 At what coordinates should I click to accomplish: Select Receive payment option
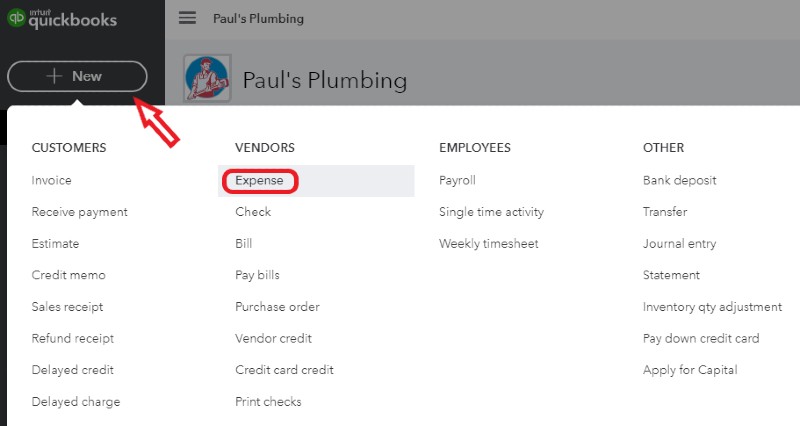pyautogui.click(x=80, y=212)
